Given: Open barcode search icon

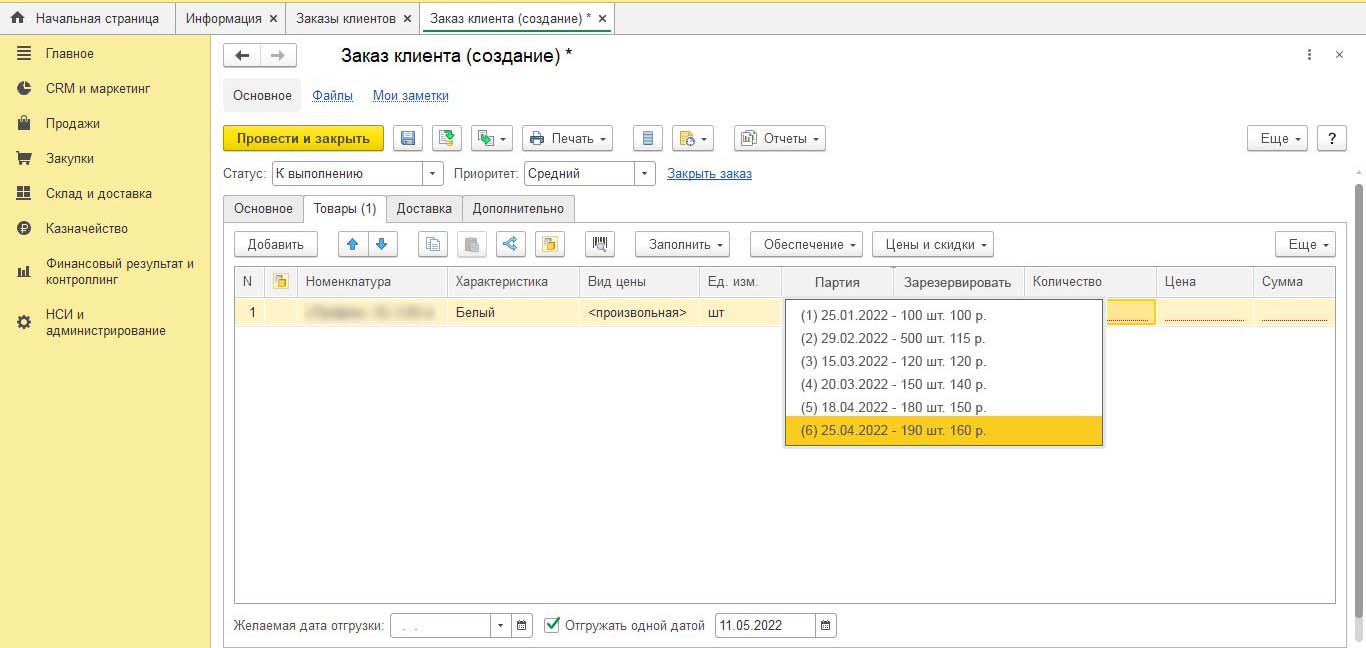Looking at the screenshot, I should point(599,244).
